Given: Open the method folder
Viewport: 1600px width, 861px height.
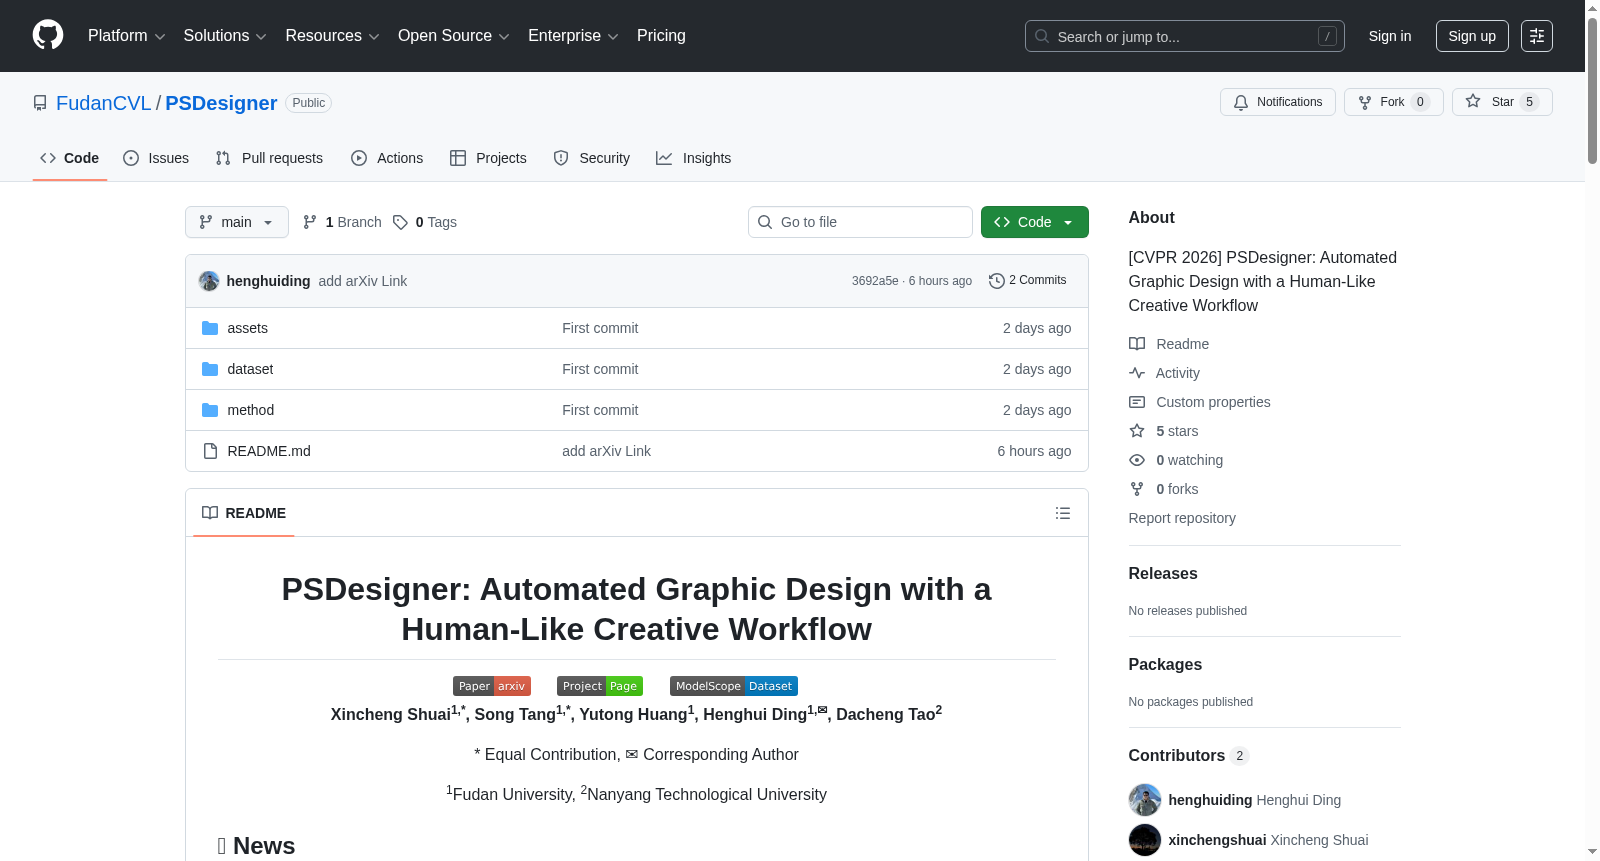Looking at the screenshot, I should [250, 410].
